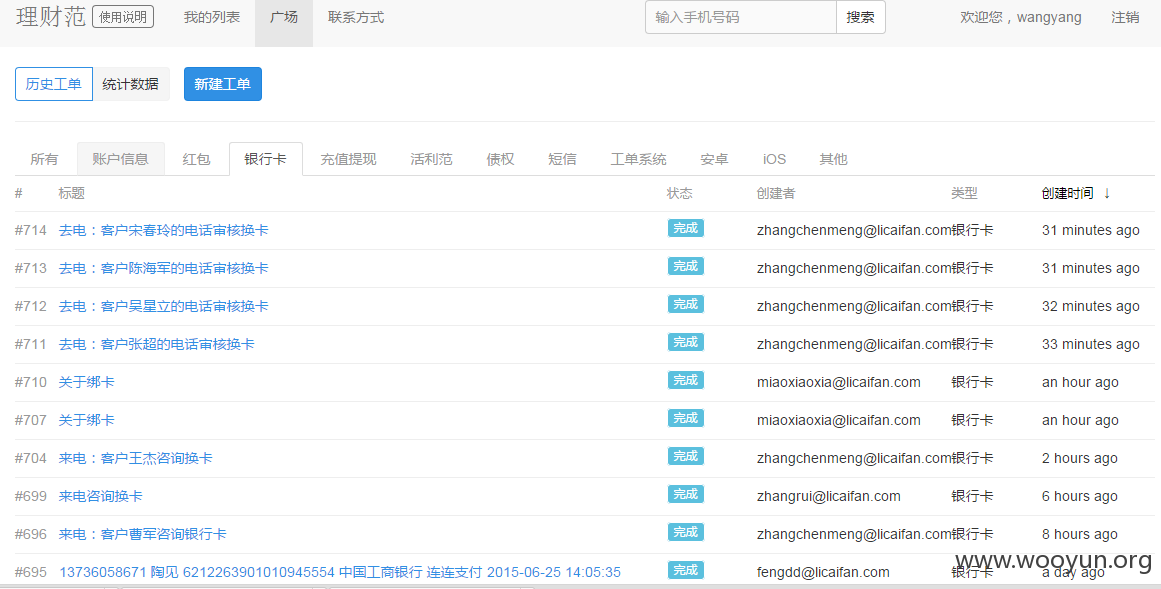Click the 2 hours ago timestamp
Image resolution: width=1161 pixels, height=589 pixels.
coord(1080,459)
